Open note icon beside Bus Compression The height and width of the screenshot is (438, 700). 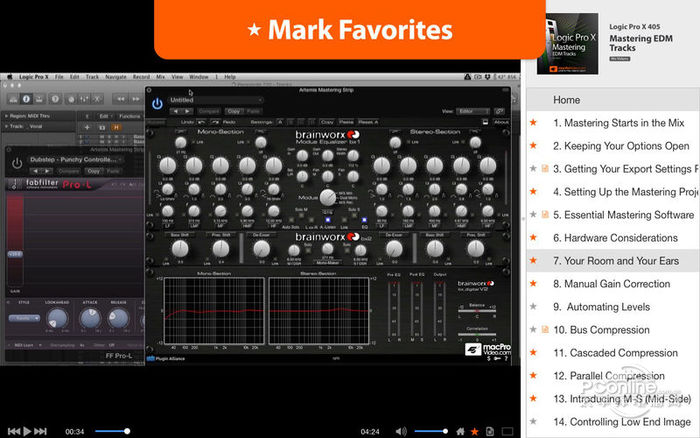coord(545,330)
